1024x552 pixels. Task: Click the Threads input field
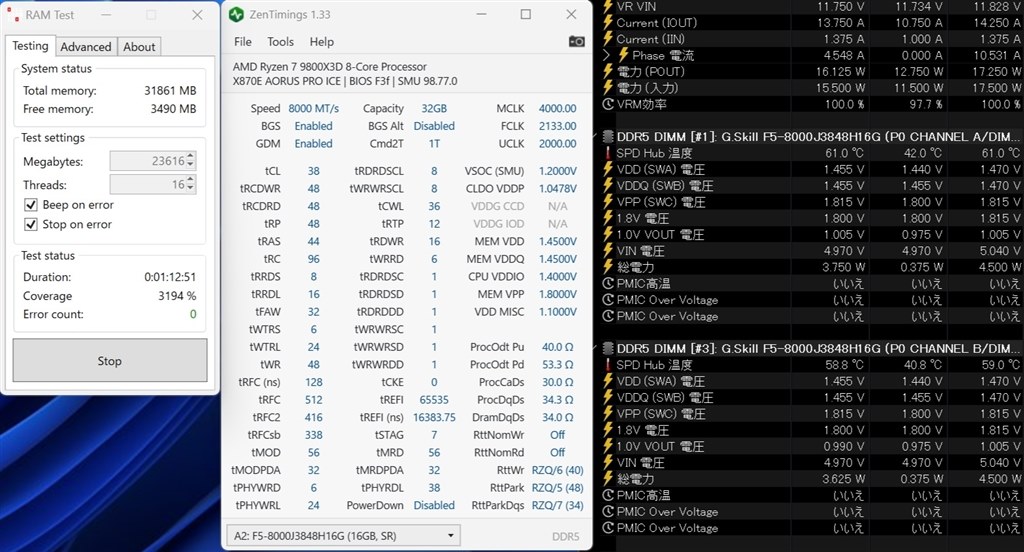coord(148,185)
